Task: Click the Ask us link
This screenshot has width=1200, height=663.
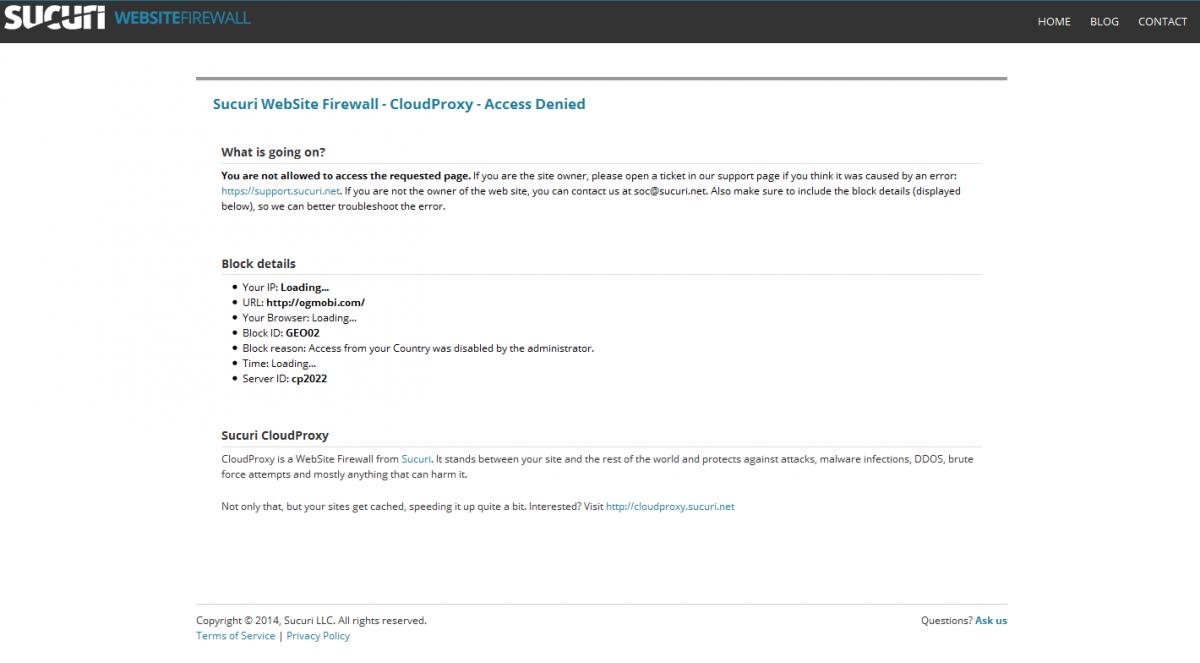Action: click(x=991, y=620)
